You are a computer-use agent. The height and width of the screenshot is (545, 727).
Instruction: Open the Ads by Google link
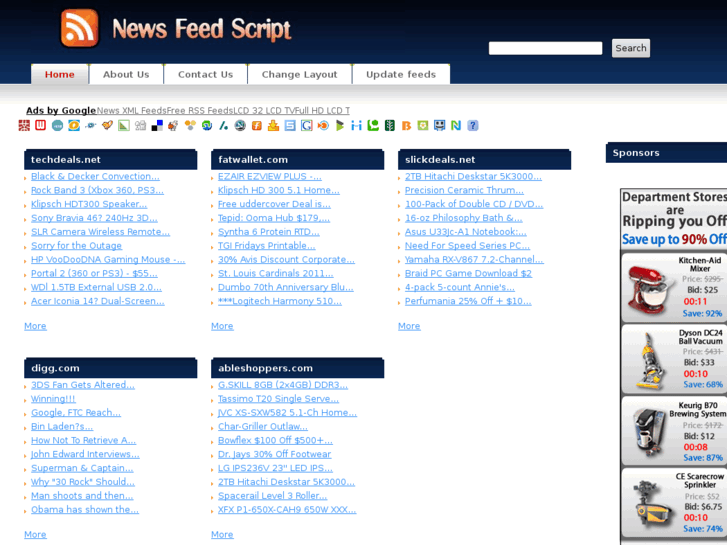(x=61, y=110)
